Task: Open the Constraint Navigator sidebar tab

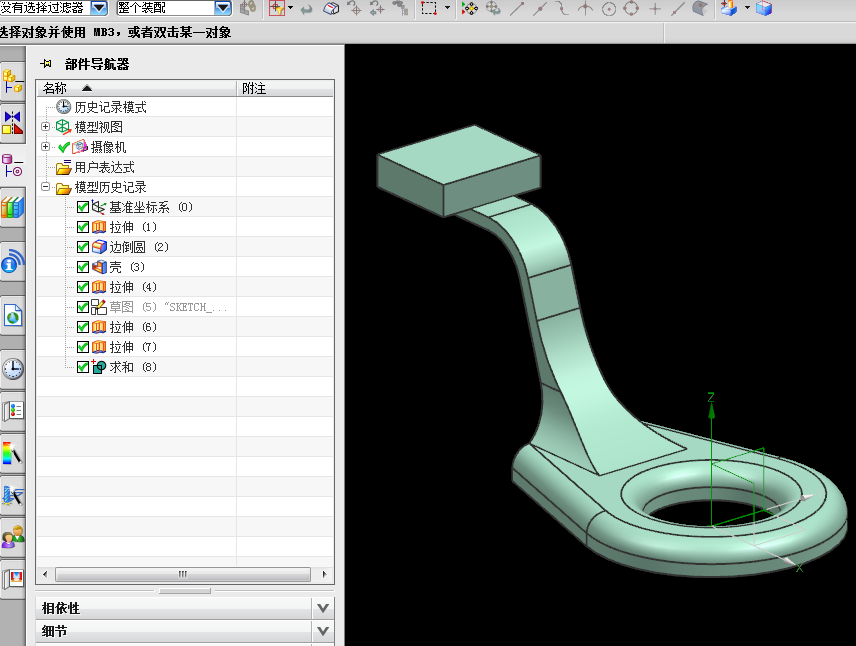Action: coord(13,123)
